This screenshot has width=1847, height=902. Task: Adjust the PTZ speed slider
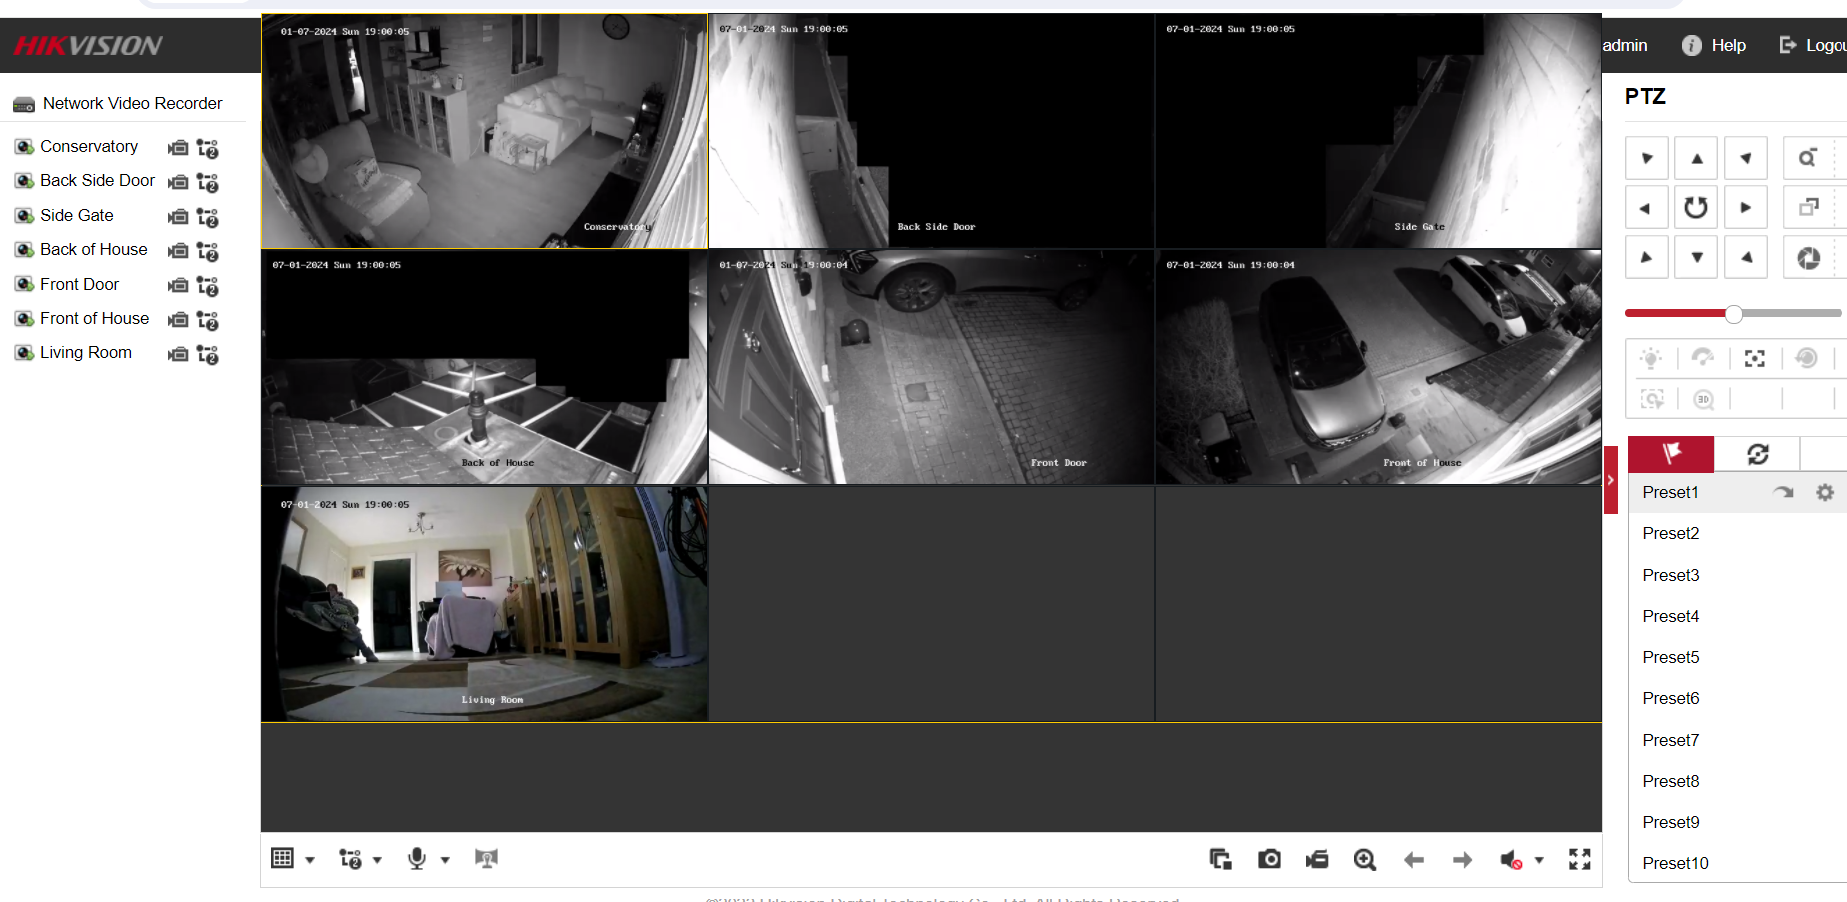click(1731, 313)
